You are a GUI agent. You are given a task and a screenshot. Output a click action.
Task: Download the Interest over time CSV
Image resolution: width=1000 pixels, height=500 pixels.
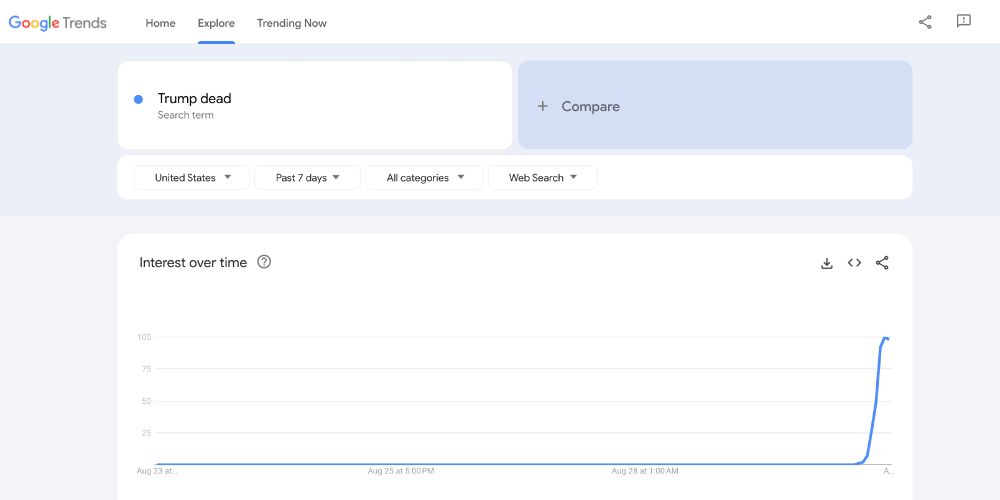click(x=827, y=263)
